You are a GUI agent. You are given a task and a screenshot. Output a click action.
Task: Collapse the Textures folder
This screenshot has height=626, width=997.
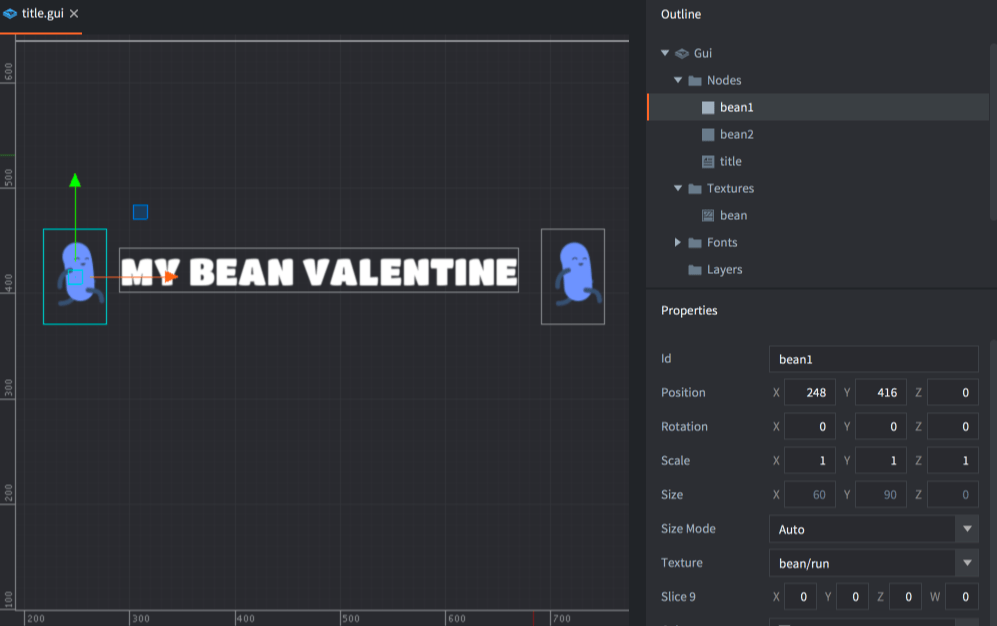[x=678, y=188]
